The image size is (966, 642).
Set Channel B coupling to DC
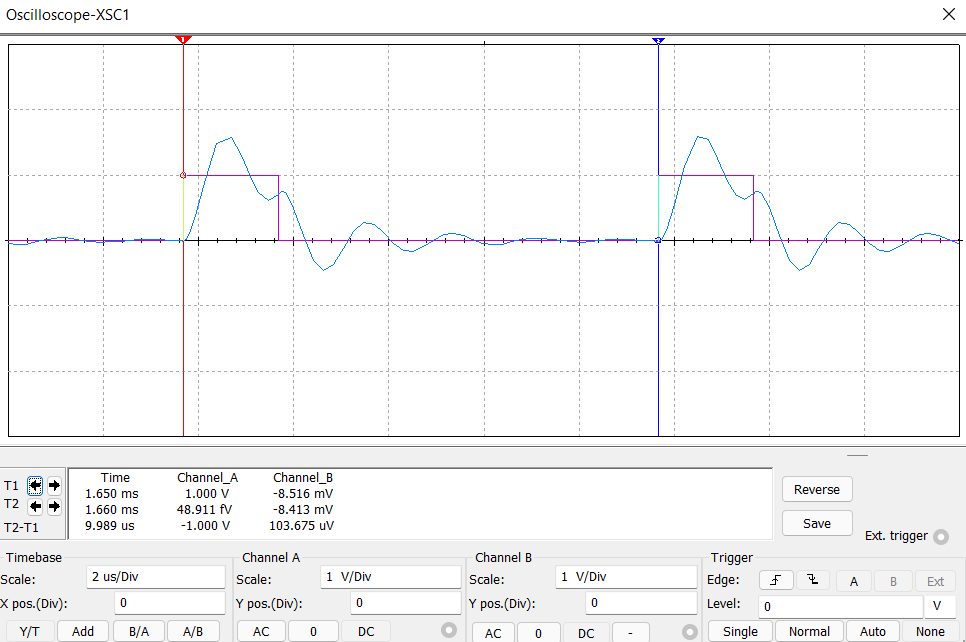pyautogui.click(x=586, y=633)
